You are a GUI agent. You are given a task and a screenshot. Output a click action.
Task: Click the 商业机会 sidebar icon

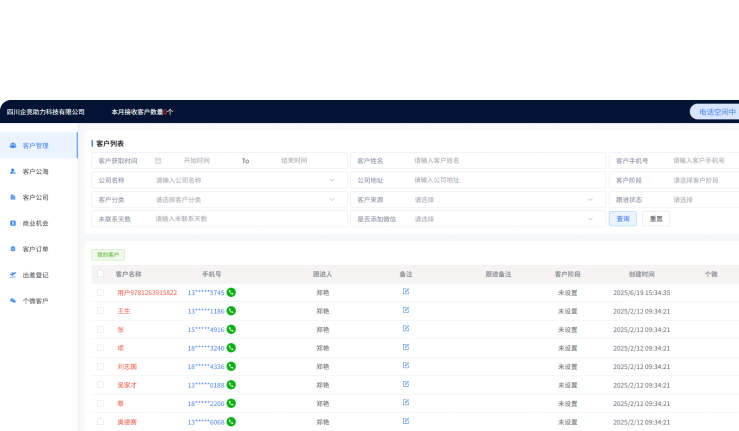pyautogui.click(x=13, y=223)
